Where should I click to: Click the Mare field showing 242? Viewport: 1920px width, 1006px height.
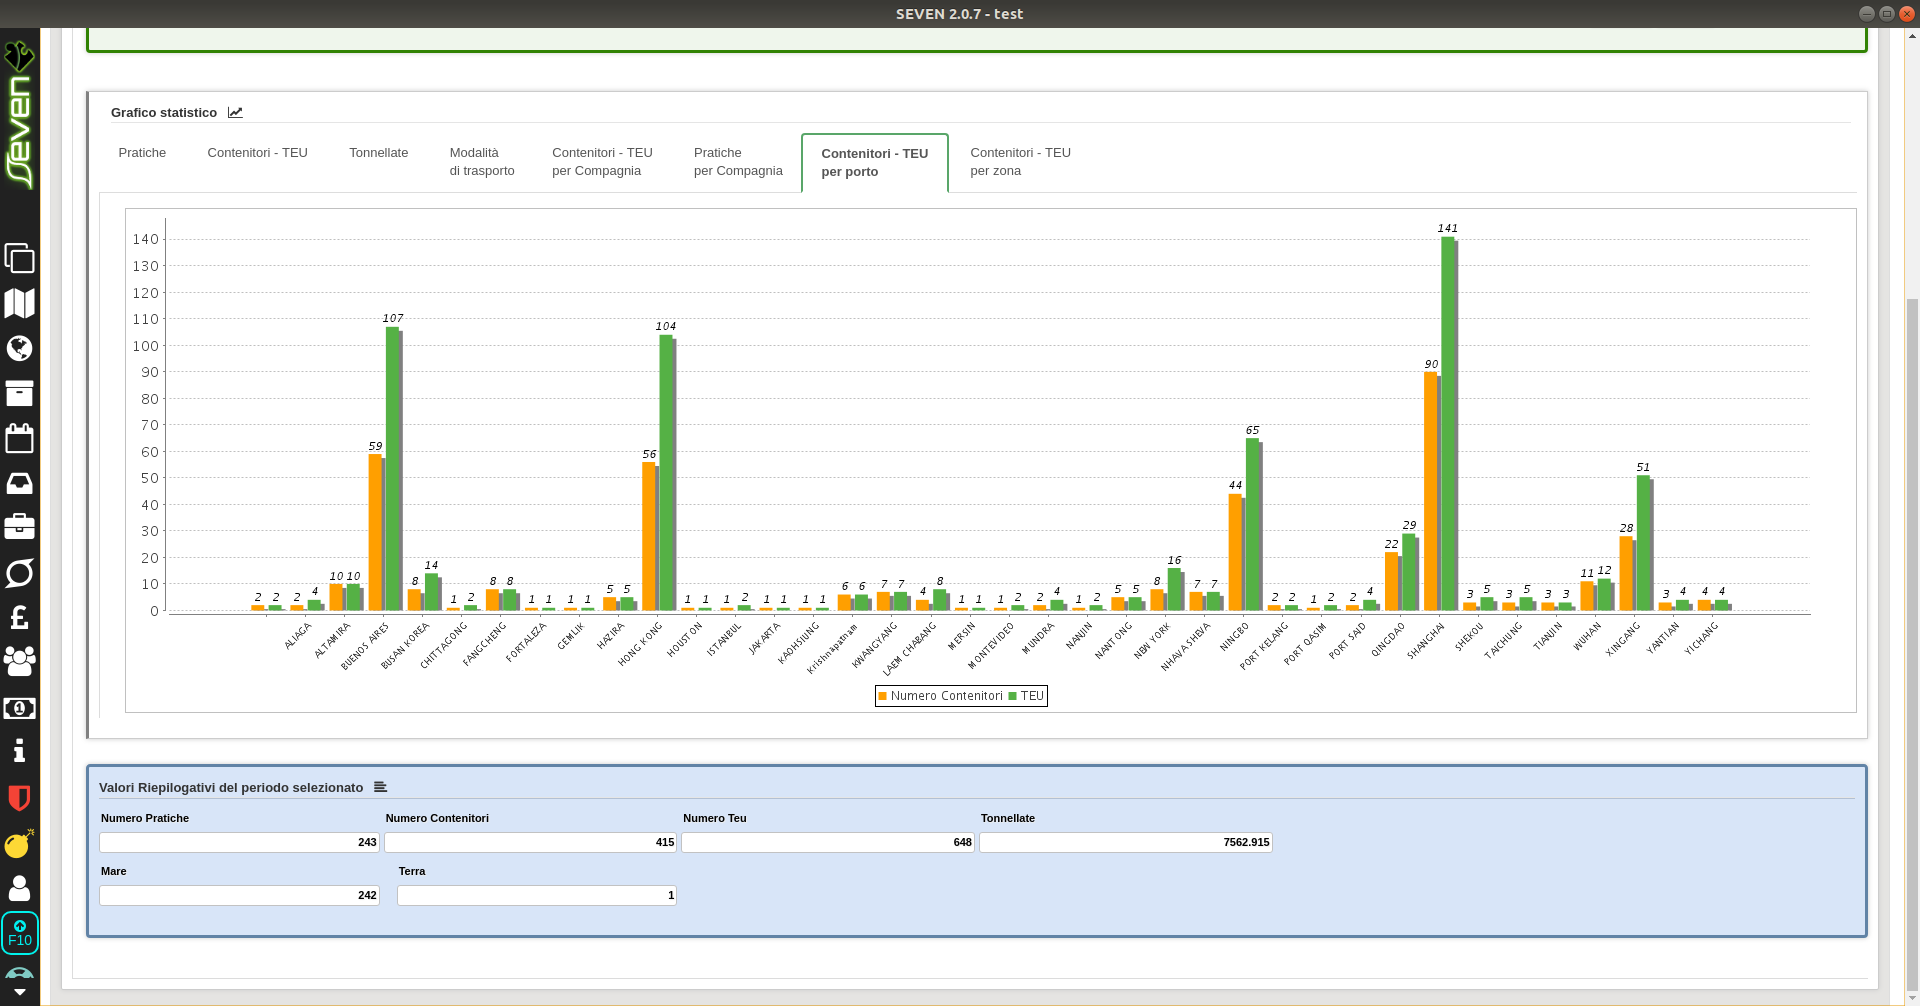[239, 896]
